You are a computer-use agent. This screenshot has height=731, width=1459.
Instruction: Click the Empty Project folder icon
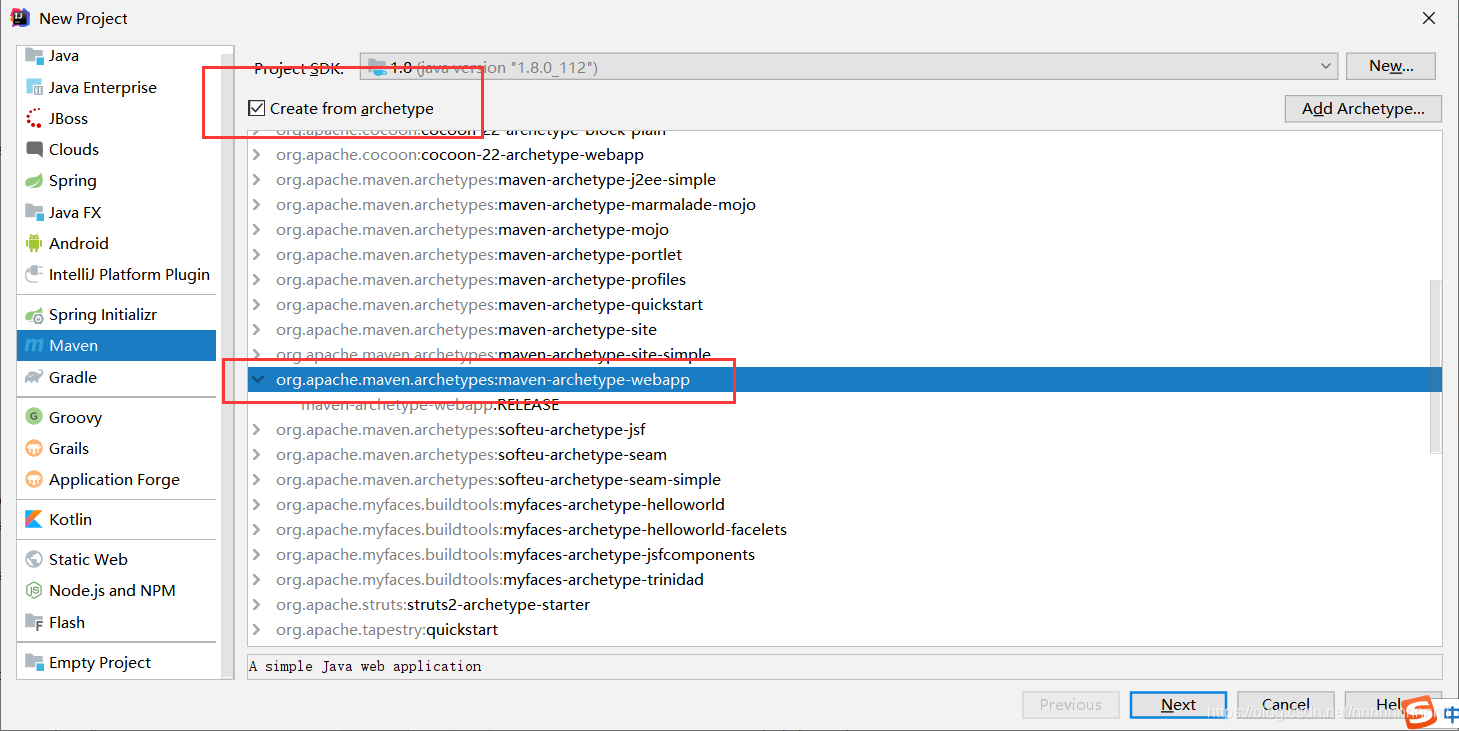(34, 662)
